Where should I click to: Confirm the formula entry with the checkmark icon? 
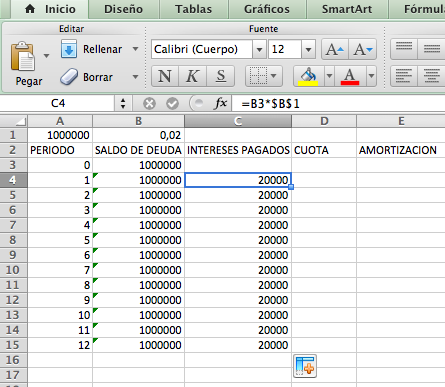tap(172, 104)
